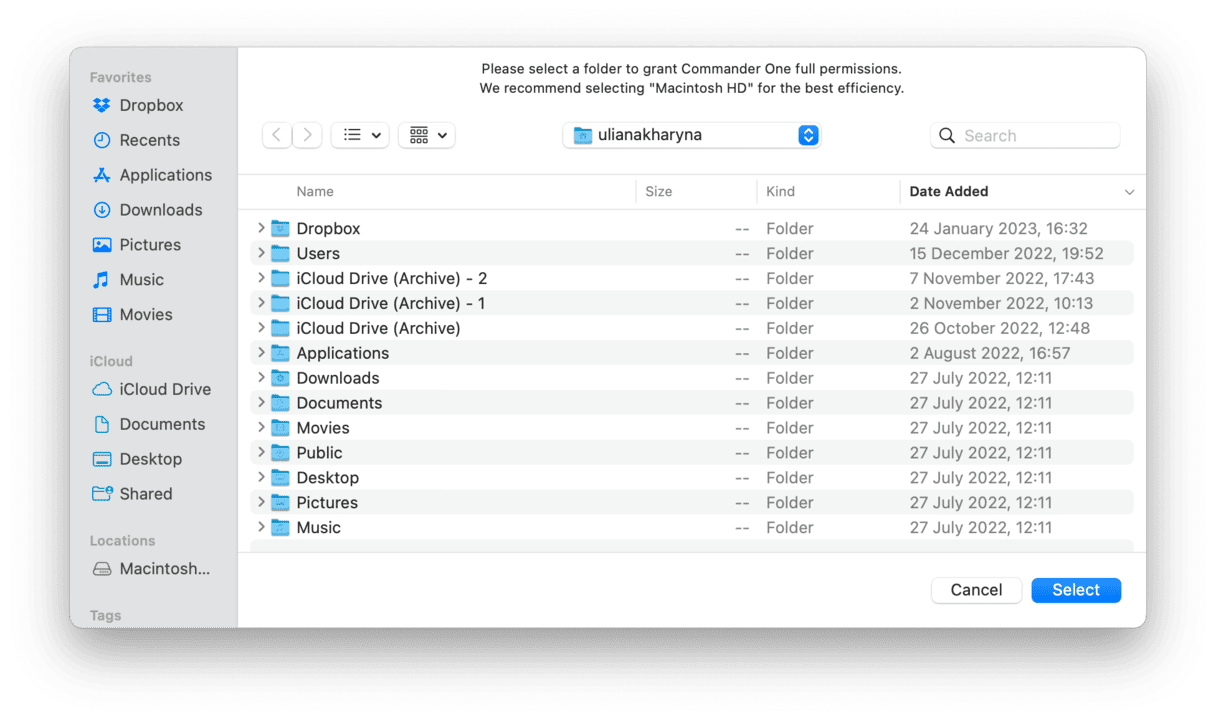
Task: Select the iCloud Drive (Archive) - 1 name
Action: [x=391, y=303]
